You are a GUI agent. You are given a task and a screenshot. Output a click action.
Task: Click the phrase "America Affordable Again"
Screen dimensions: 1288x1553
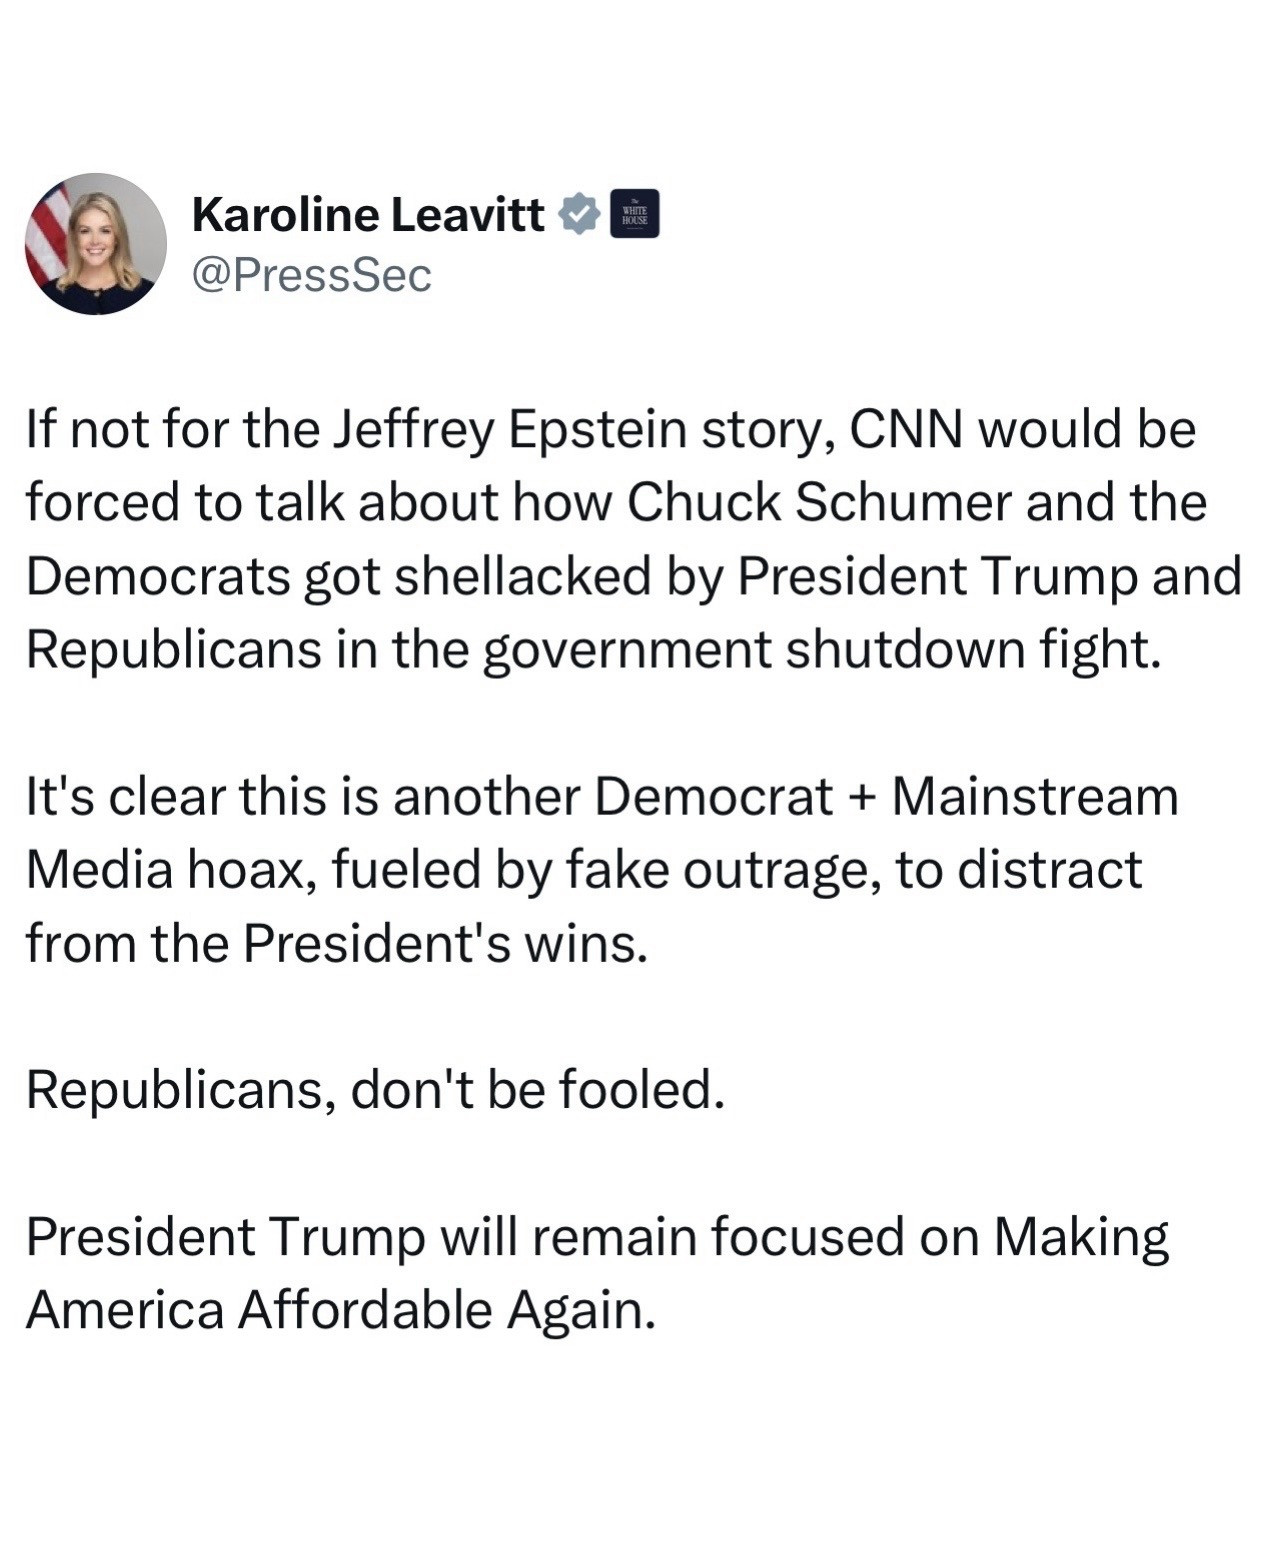click(x=340, y=1310)
